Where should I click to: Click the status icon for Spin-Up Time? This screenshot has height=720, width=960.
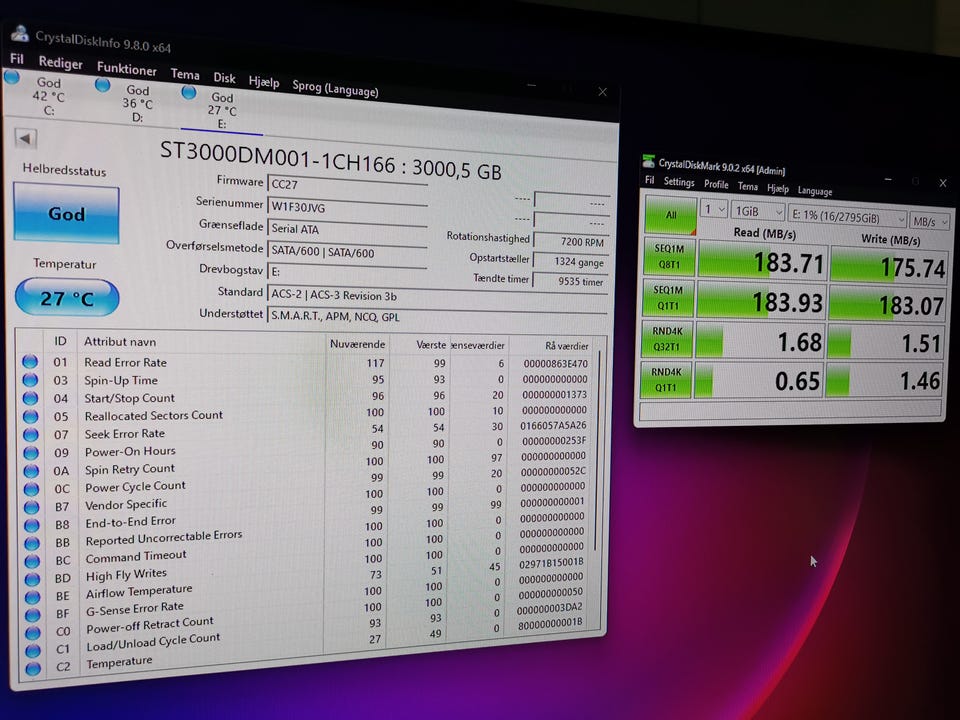click(30, 380)
